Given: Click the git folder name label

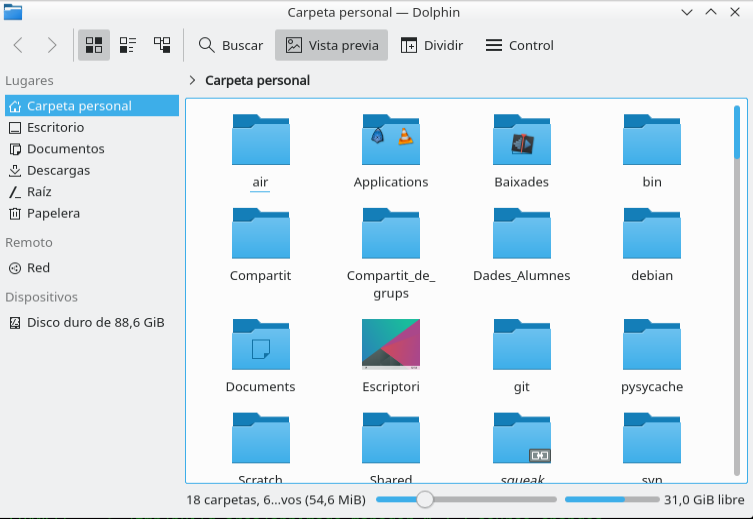Looking at the screenshot, I should (522, 387).
